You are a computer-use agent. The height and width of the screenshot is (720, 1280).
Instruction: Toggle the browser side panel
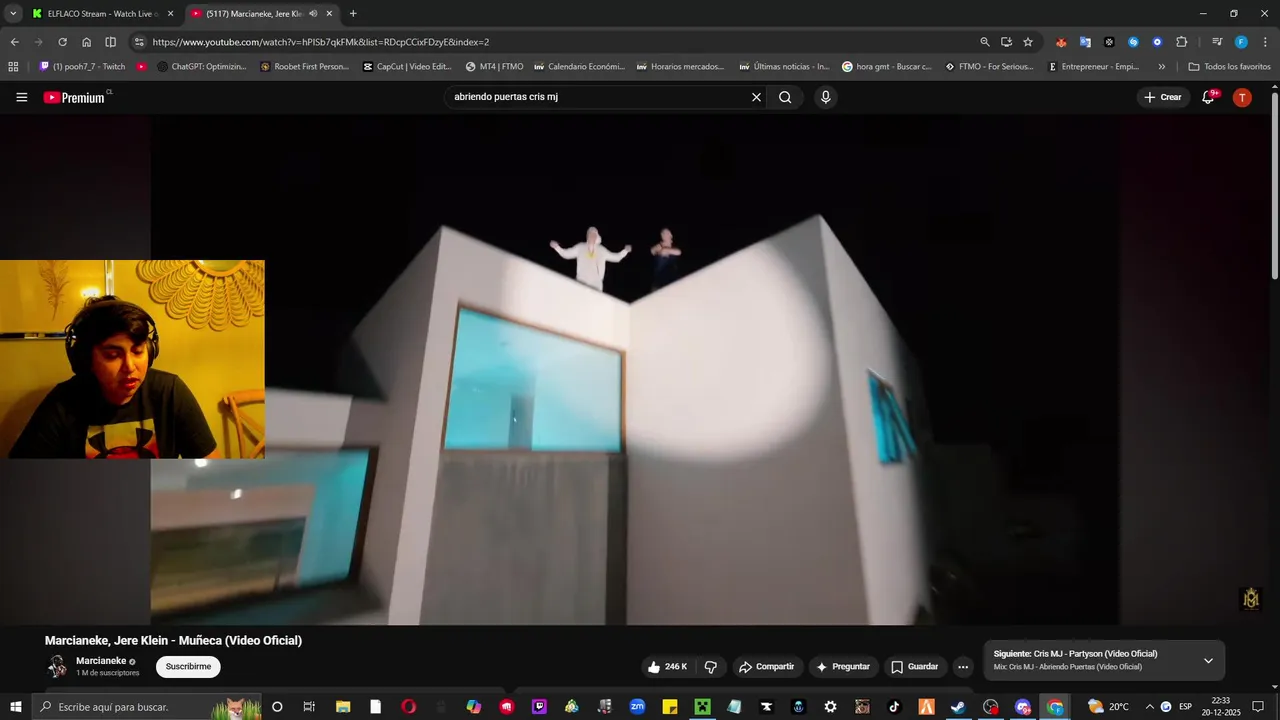(x=110, y=42)
